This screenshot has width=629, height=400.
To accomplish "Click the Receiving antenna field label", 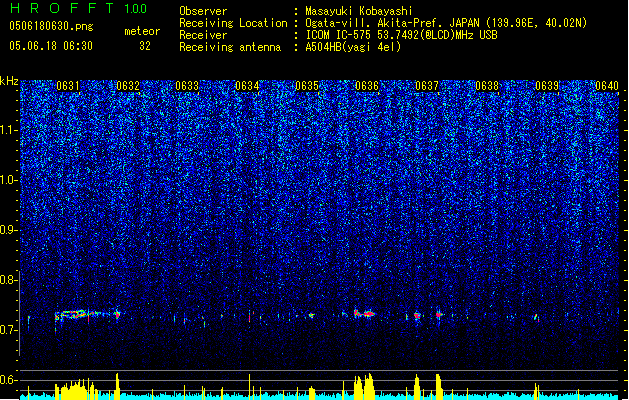I will pyautogui.click(x=230, y=47).
